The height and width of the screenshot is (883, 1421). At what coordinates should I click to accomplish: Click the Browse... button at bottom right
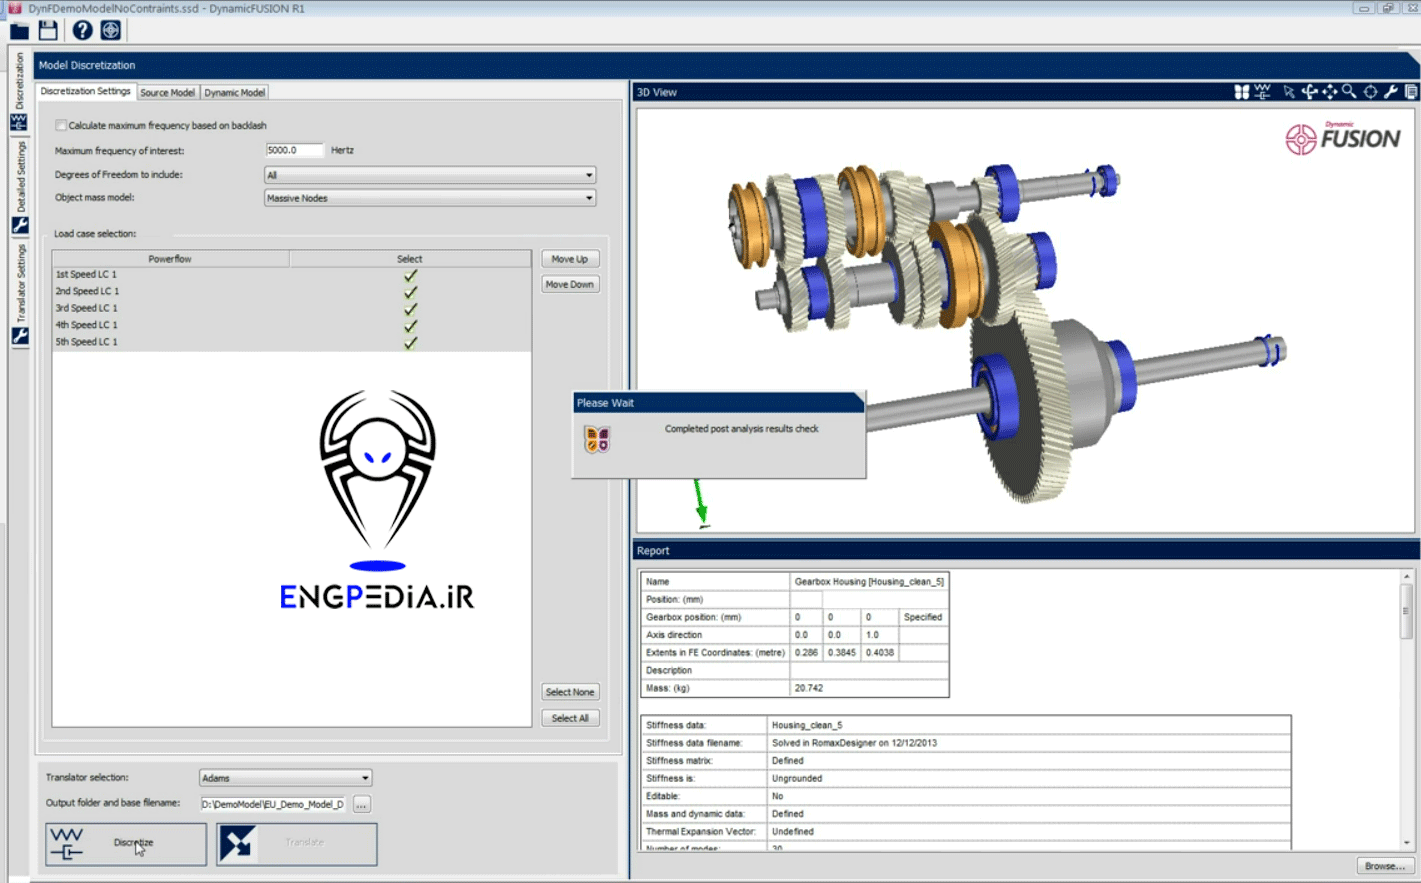[1385, 866]
